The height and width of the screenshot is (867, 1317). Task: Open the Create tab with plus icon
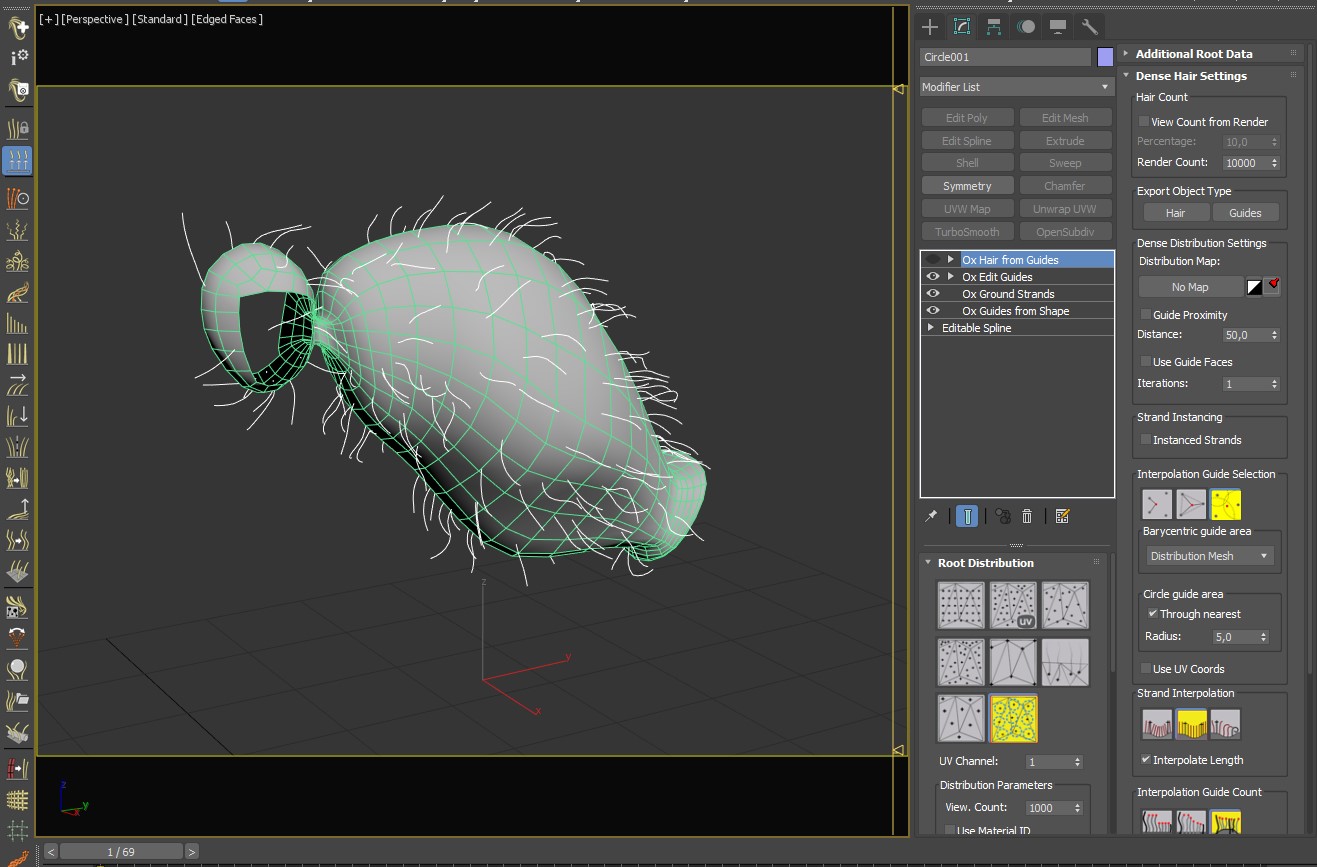(x=930, y=27)
